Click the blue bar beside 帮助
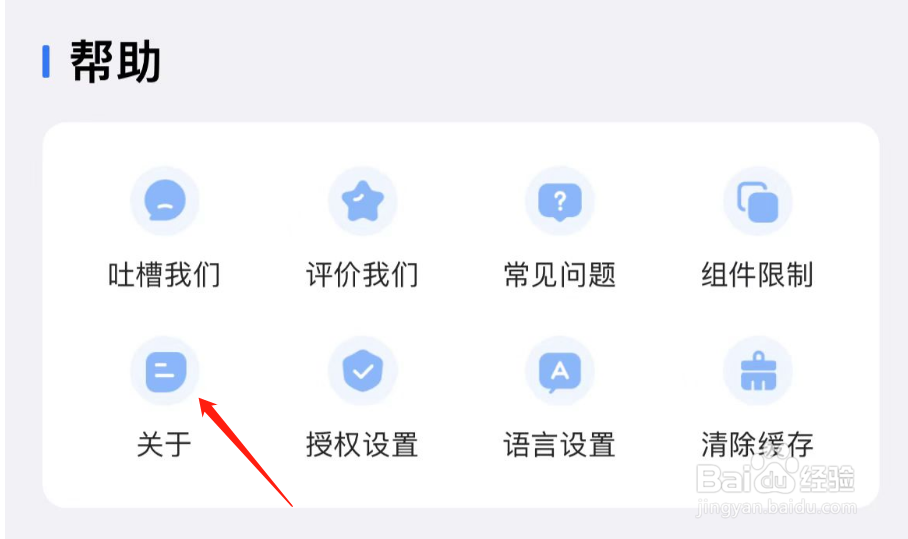The height and width of the screenshot is (539, 908). click(46, 61)
